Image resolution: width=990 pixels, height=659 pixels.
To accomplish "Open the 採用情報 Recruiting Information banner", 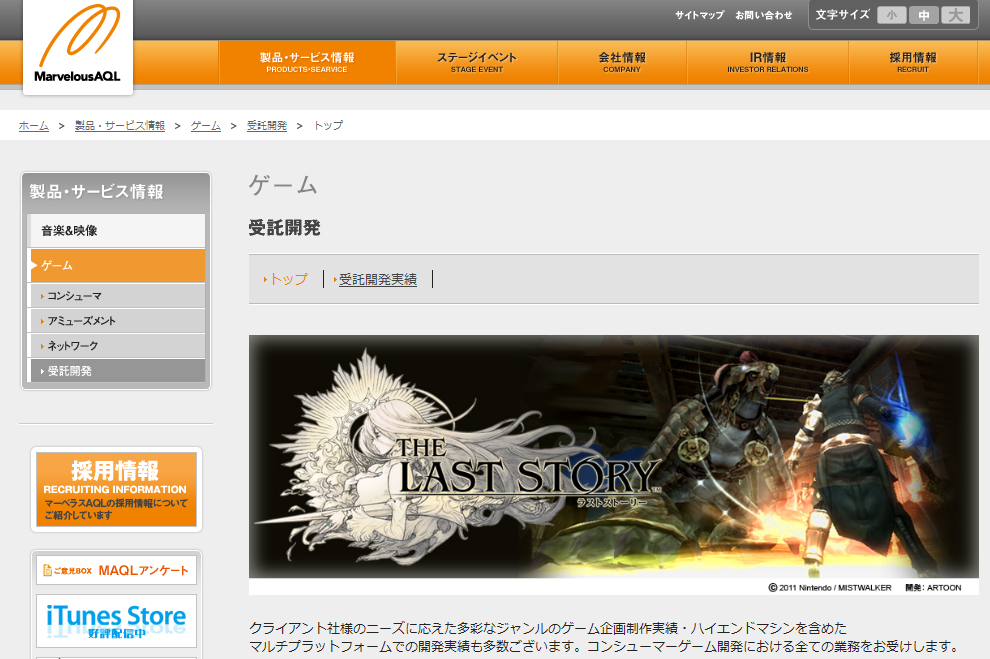I will click(x=116, y=489).
